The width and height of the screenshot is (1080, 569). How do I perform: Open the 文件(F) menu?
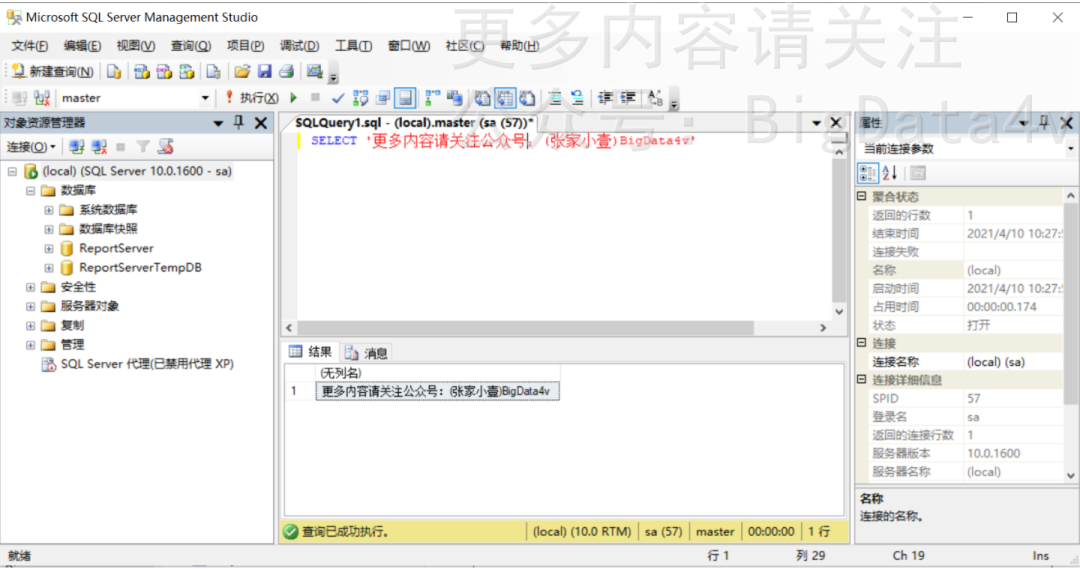coord(29,45)
